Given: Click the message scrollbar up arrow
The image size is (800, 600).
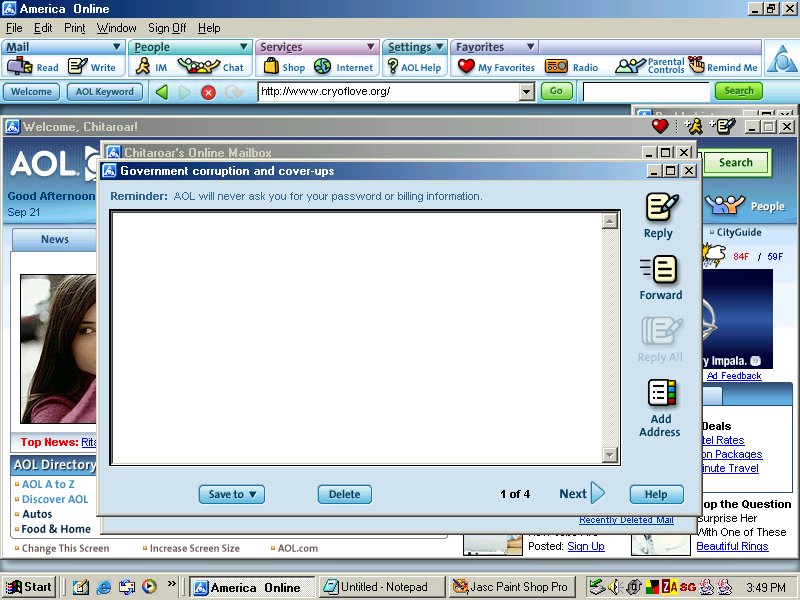Looking at the screenshot, I should [610, 220].
